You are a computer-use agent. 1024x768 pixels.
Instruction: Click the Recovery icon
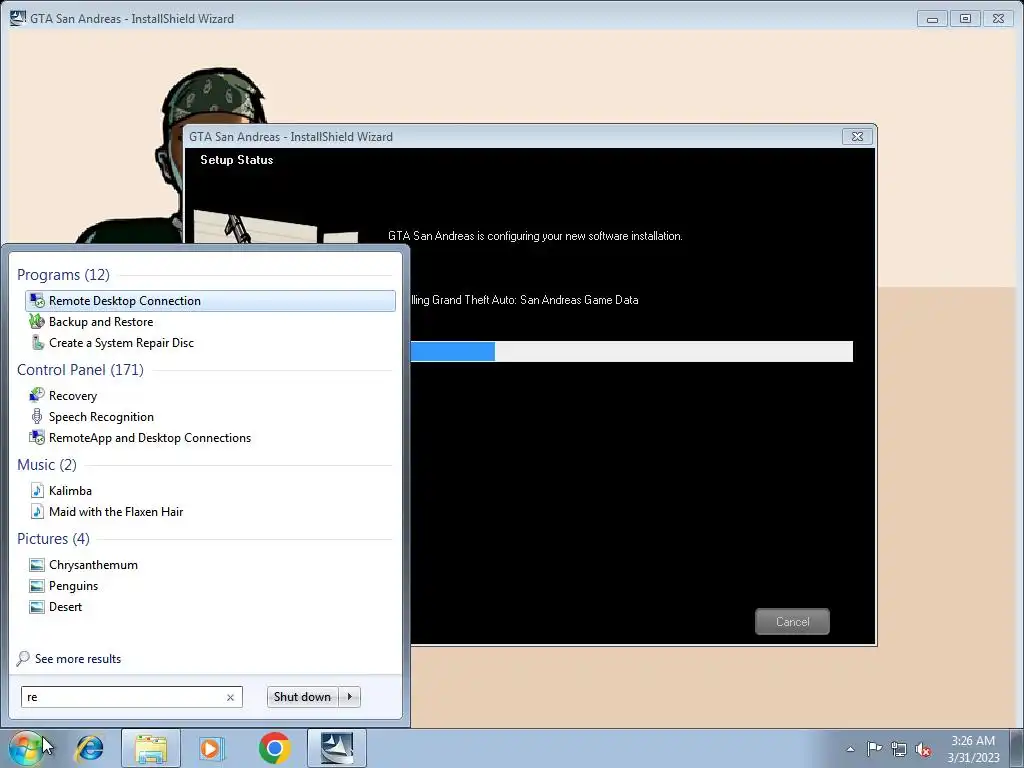tap(37, 396)
